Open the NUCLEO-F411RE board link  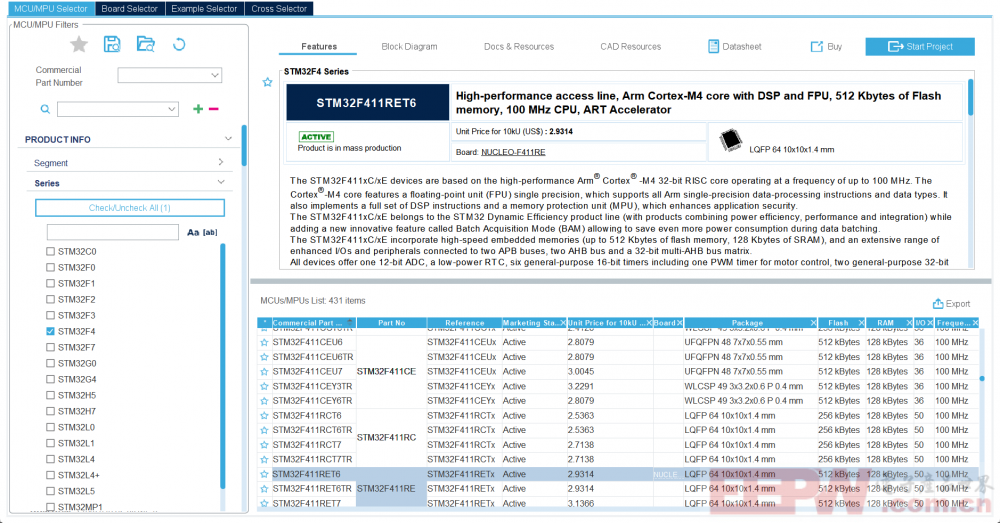513,152
